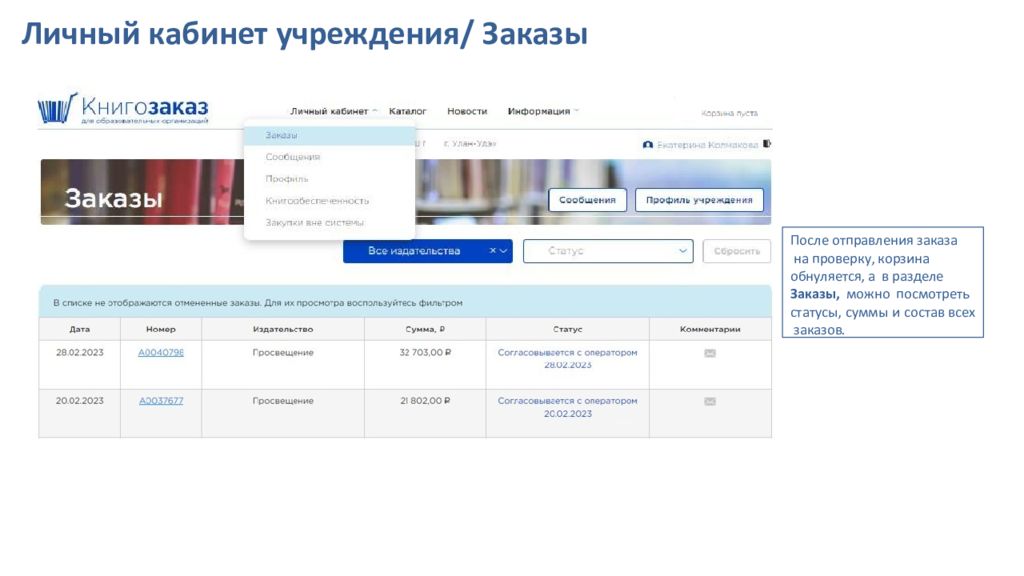Click Просвещение in the A0037677 row
This screenshot has height=576, width=1024.
click(x=283, y=401)
